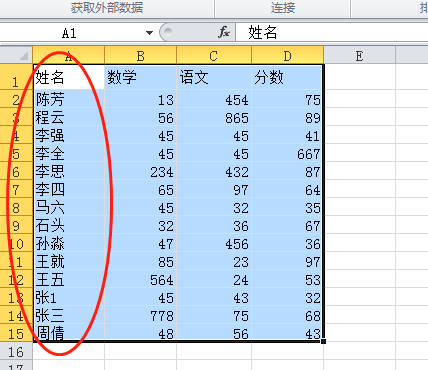The height and width of the screenshot is (370, 428).
Task: Click the name cell 石头
Action: click(69, 225)
